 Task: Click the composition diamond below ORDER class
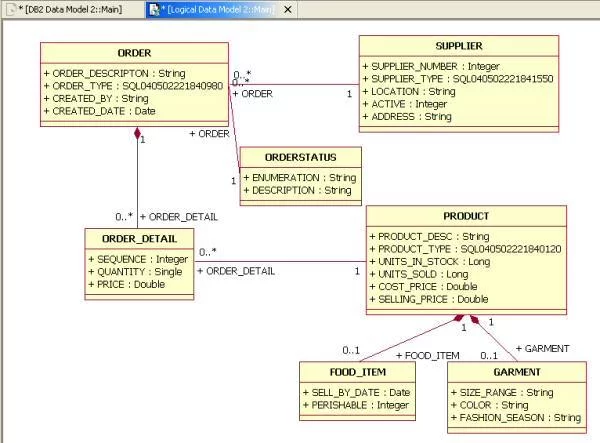coord(137,134)
